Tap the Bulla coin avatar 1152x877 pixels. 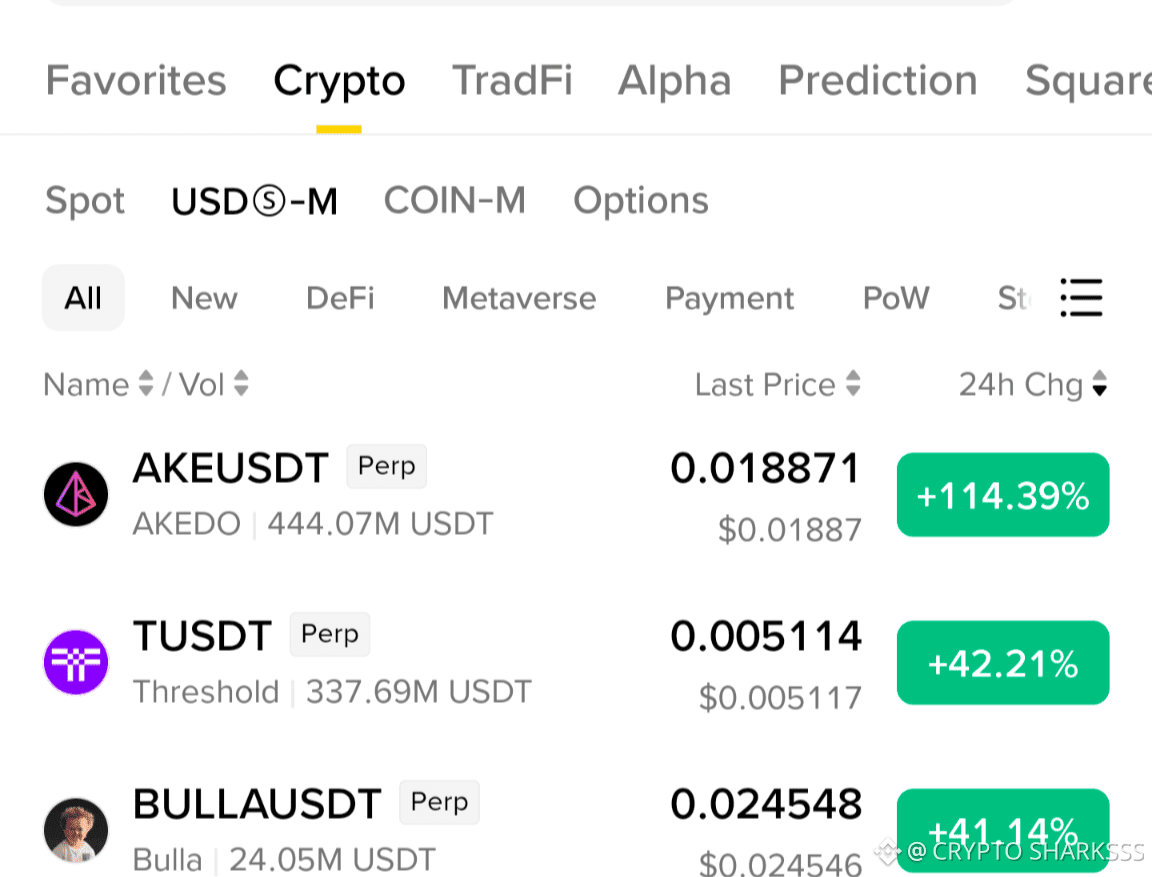(x=76, y=830)
